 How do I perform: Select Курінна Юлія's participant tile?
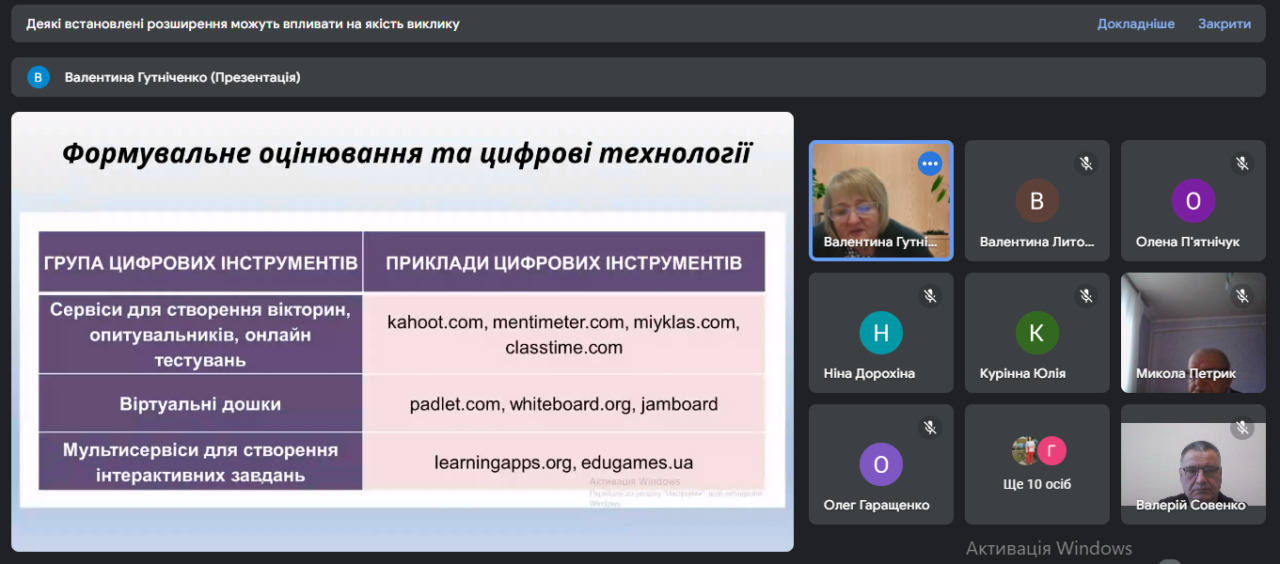[x=1037, y=332]
